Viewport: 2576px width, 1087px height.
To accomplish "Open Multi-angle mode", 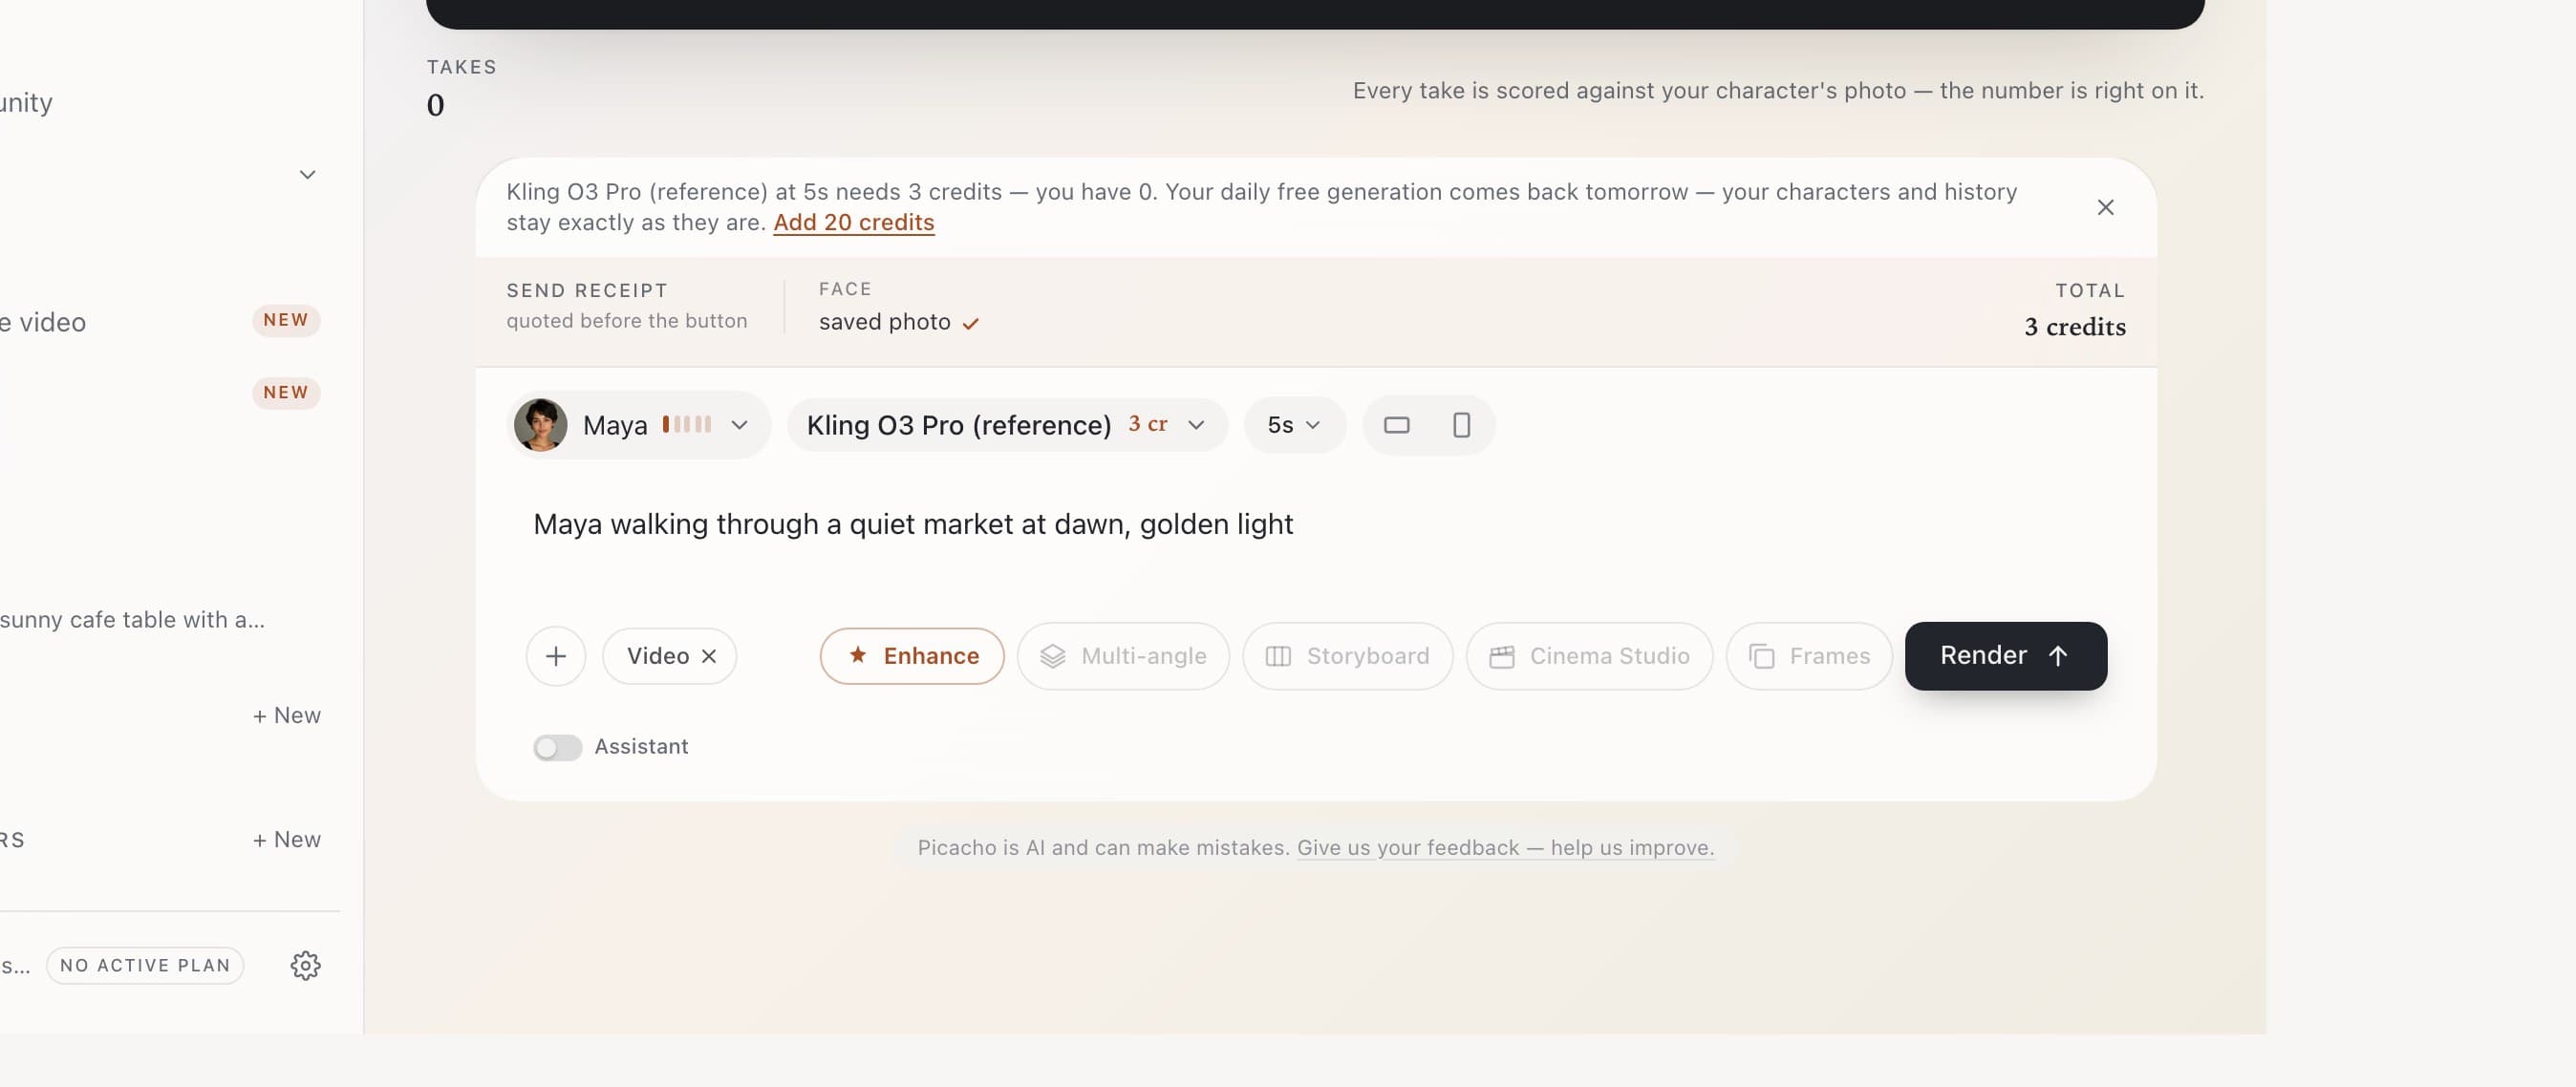I will tap(1123, 656).
